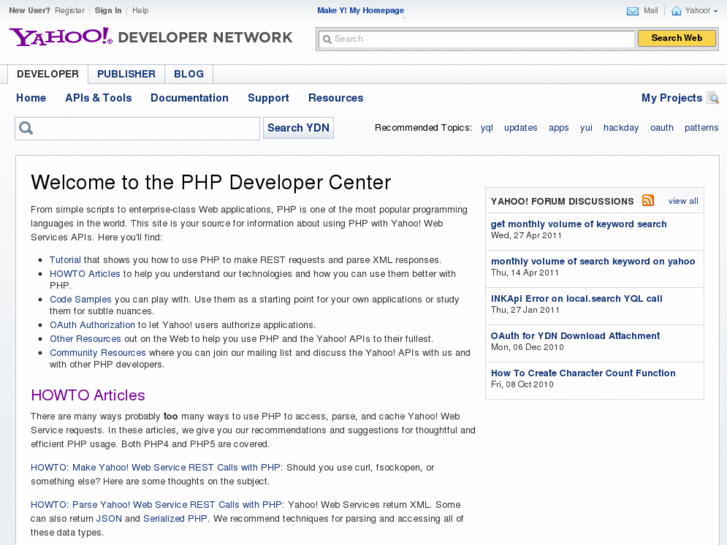Viewport: 727px width, 545px height.
Task: Click the Mail envelope icon
Action: click(x=633, y=11)
